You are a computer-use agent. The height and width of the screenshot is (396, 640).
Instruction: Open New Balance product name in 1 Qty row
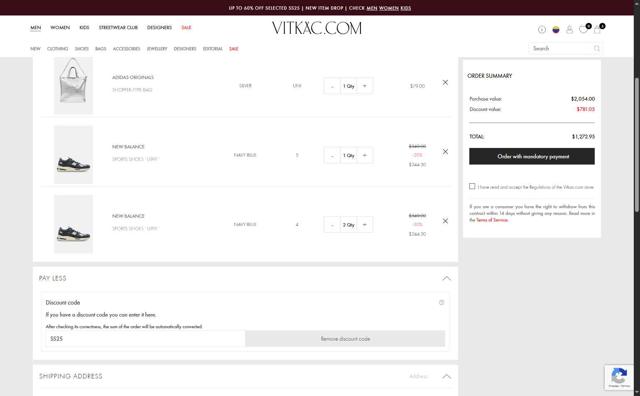pos(128,147)
